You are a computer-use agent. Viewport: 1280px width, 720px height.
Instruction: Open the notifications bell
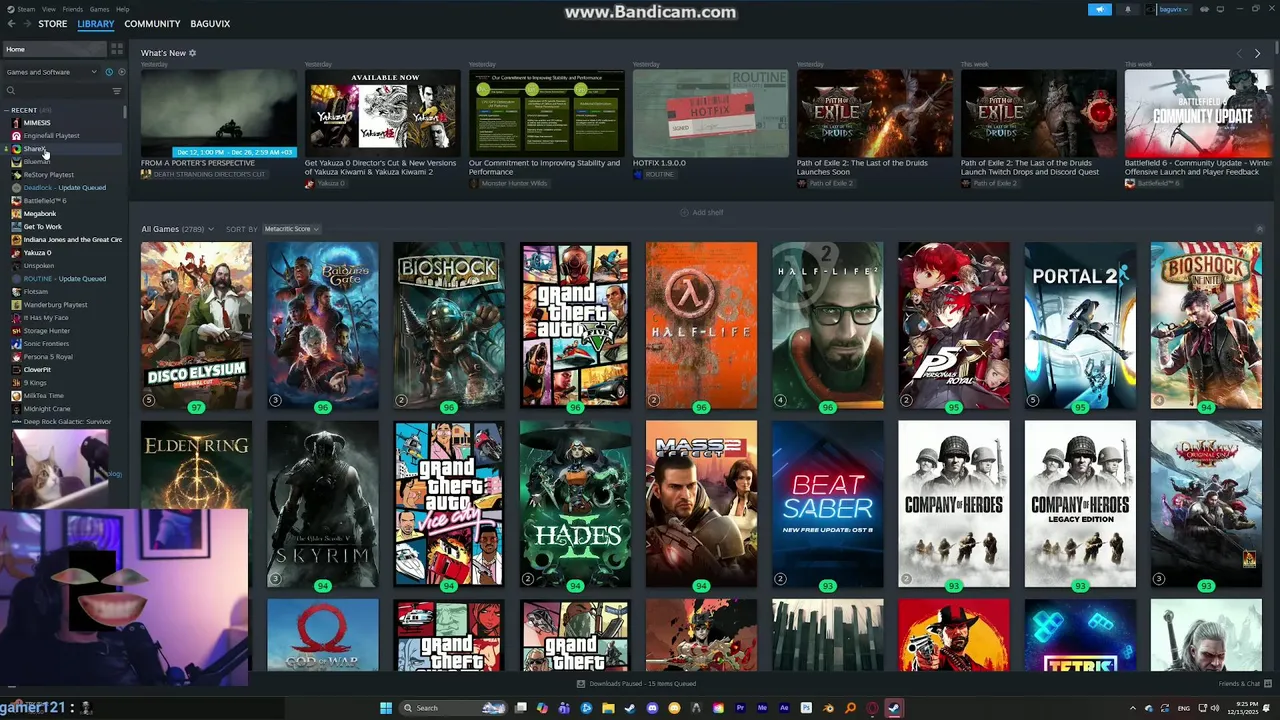point(1128,9)
